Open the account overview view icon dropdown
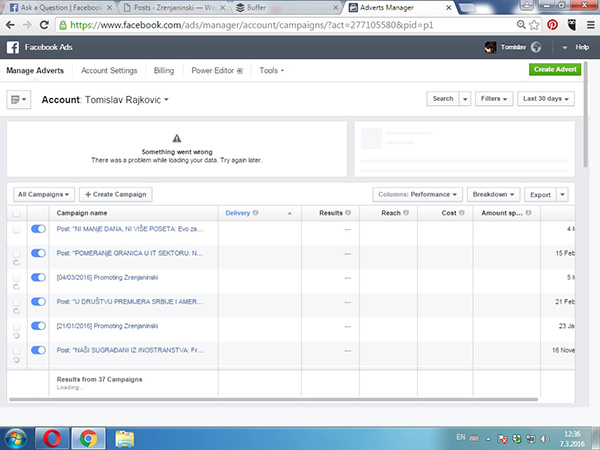 coord(18,100)
